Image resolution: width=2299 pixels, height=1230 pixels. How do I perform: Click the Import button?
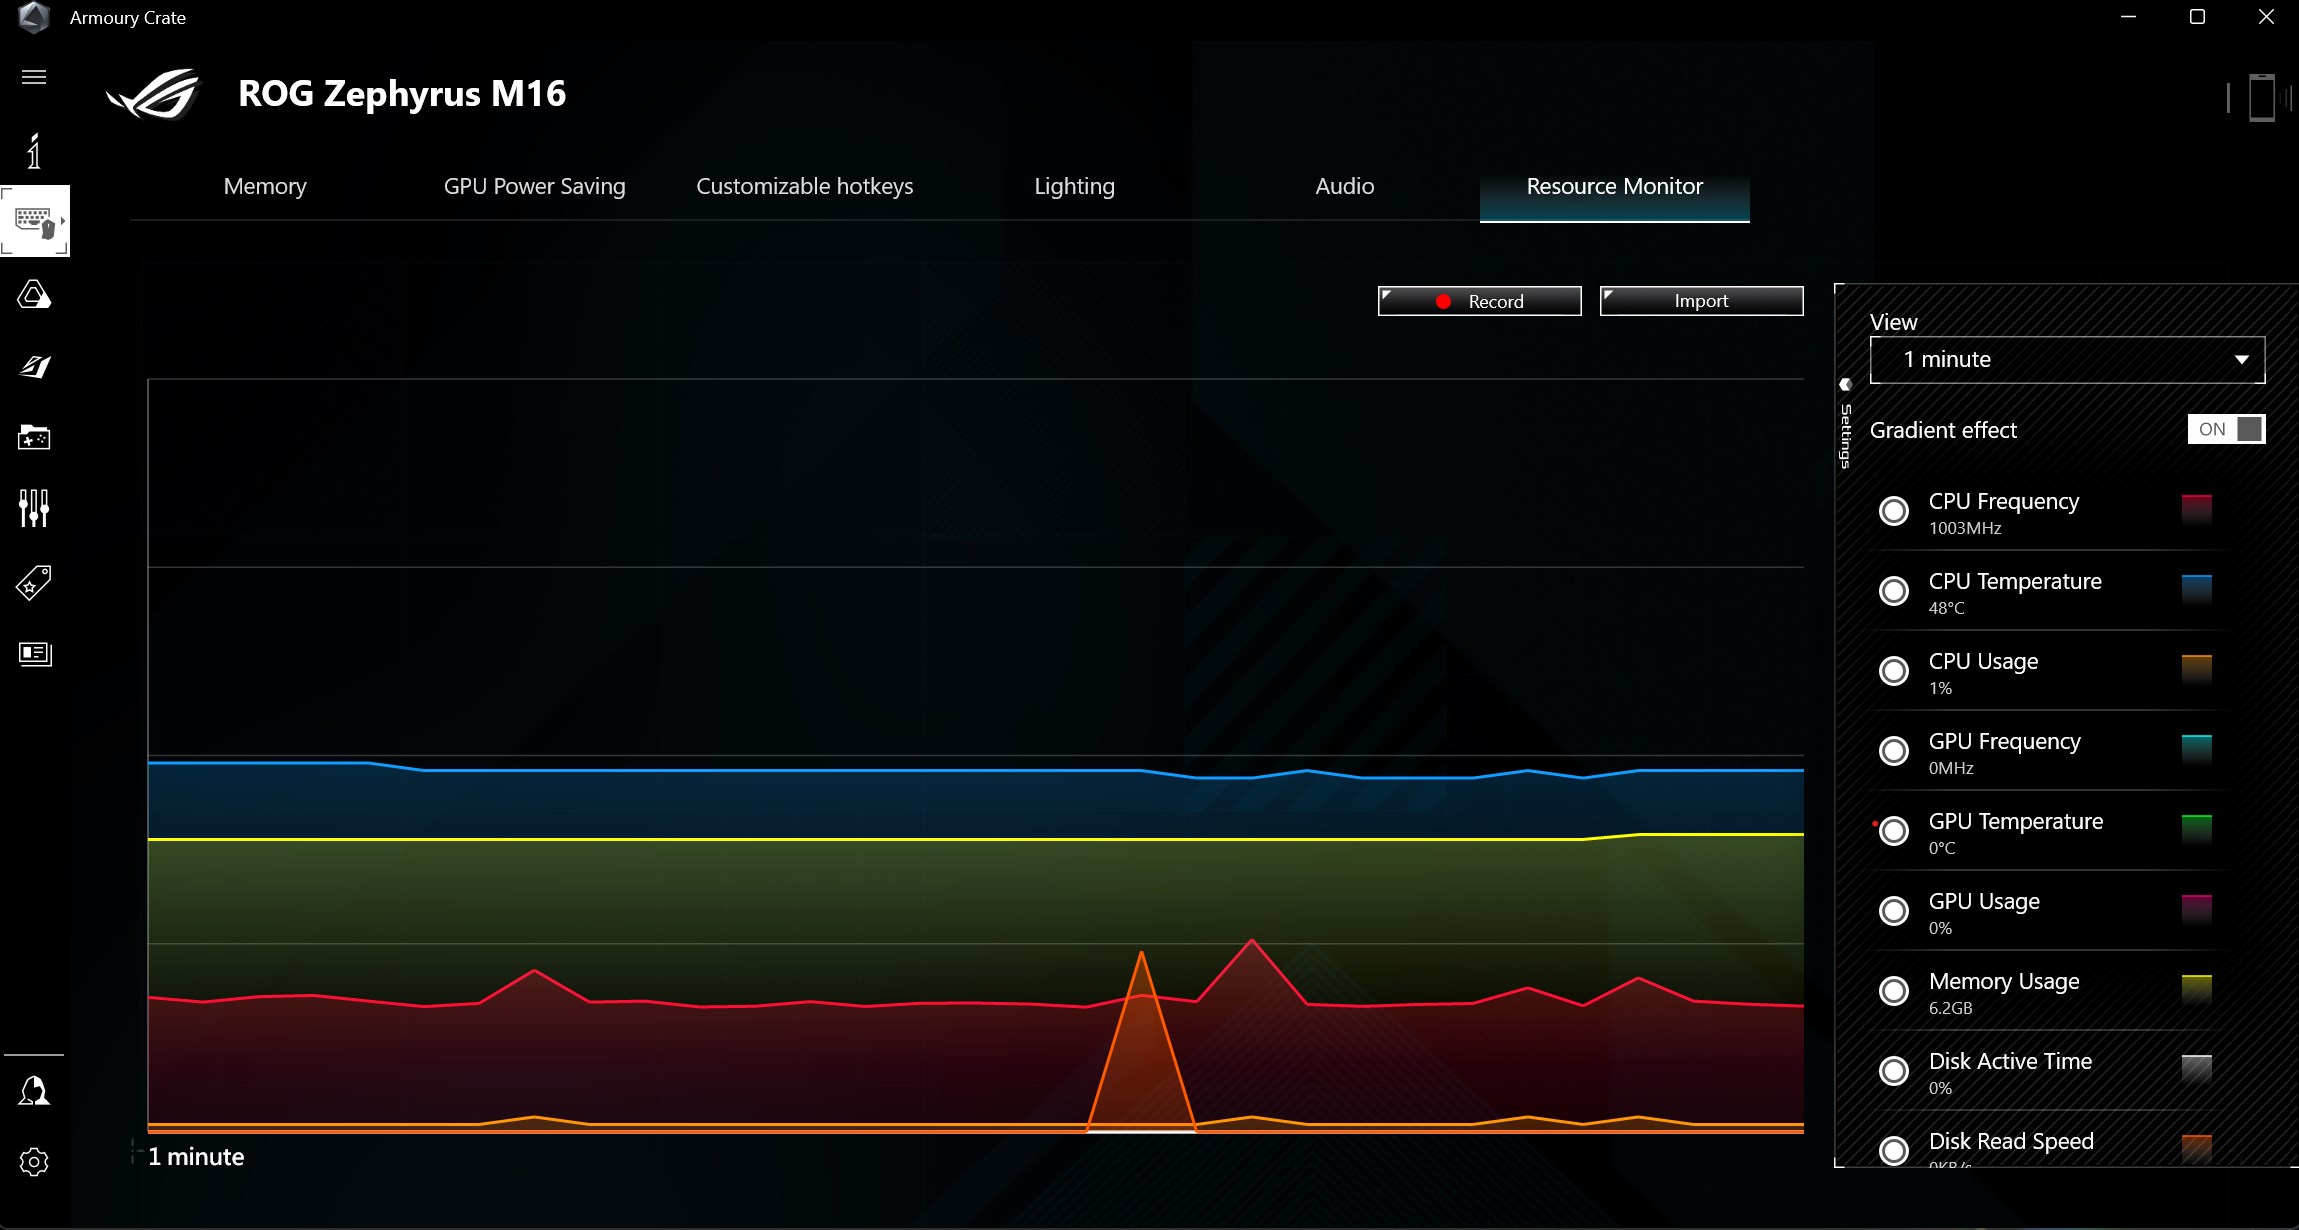[x=1701, y=301]
